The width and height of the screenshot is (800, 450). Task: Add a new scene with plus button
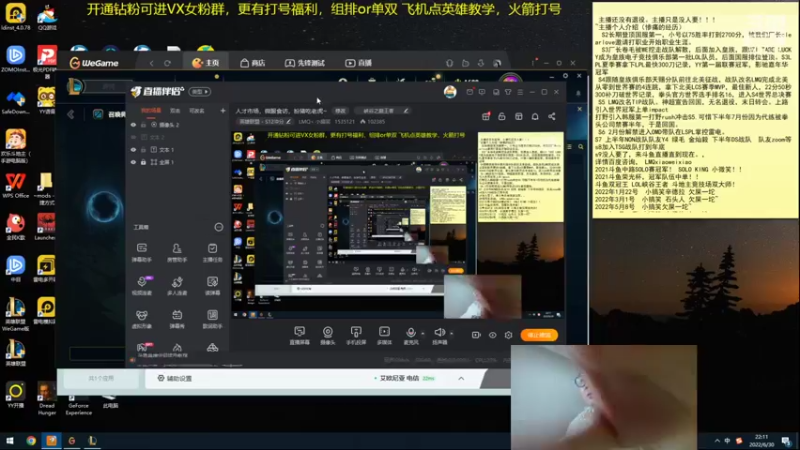[x=223, y=111]
